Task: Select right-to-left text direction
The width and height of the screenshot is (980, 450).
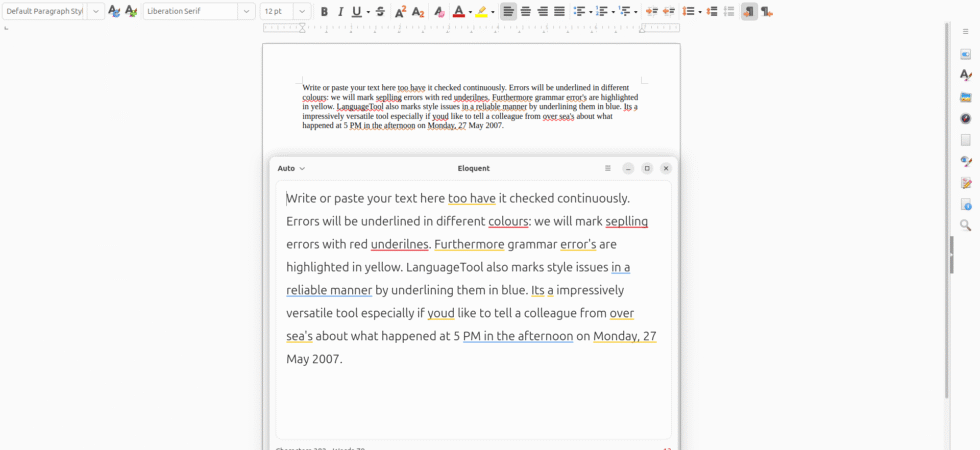Action: [767, 11]
